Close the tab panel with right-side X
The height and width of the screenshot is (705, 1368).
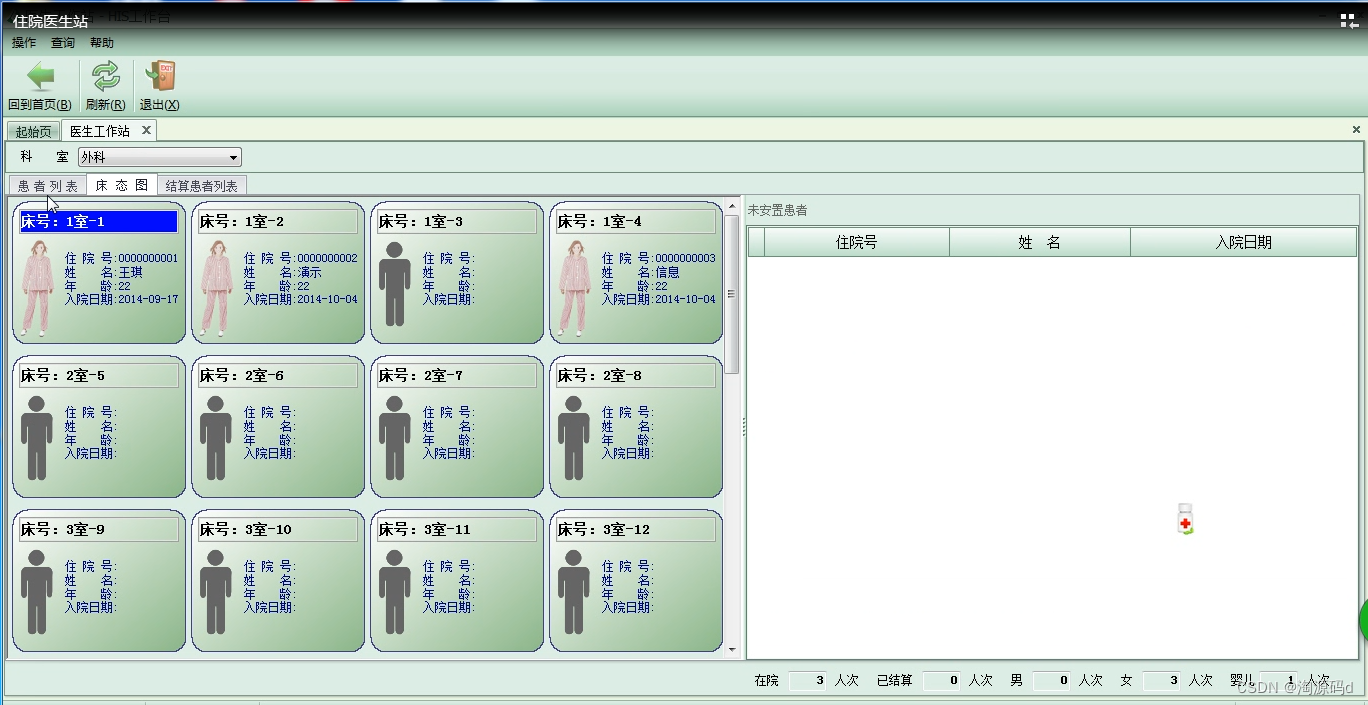coord(1356,130)
